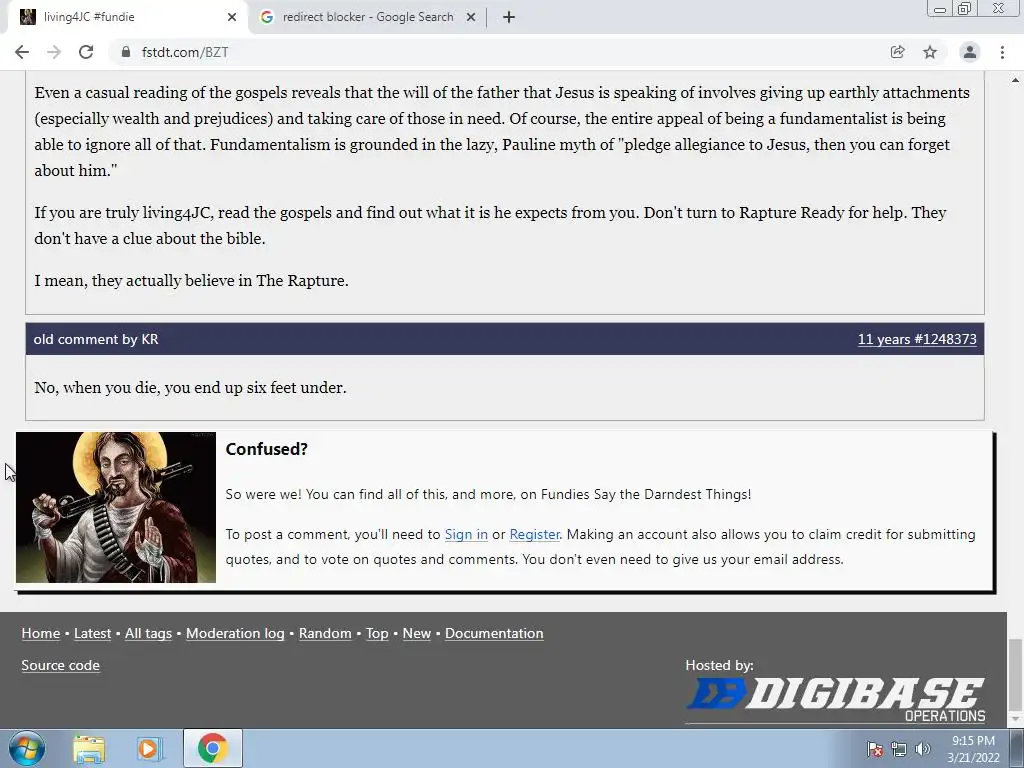Screen dimensions: 1024x768
Task: Close the living4JC #fundie tab
Action: click(x=232, y=17)
